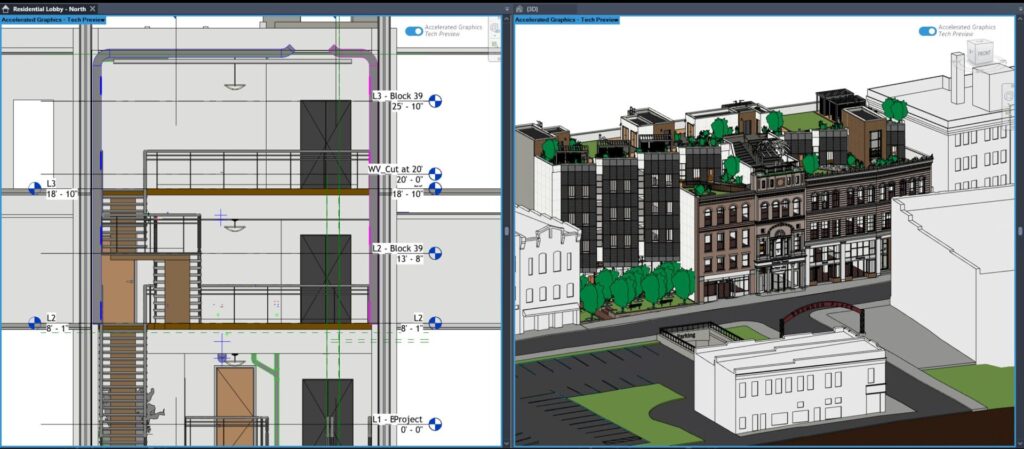Click the FRONT face of the ViewCube
Screen dimensions: 1024x449
(x=984, y=52)
